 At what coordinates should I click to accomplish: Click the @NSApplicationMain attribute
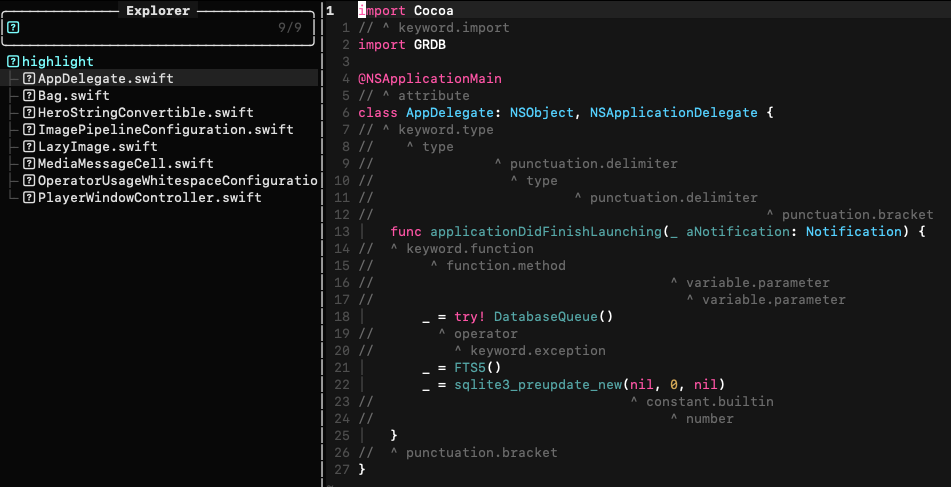pos(430,79)
